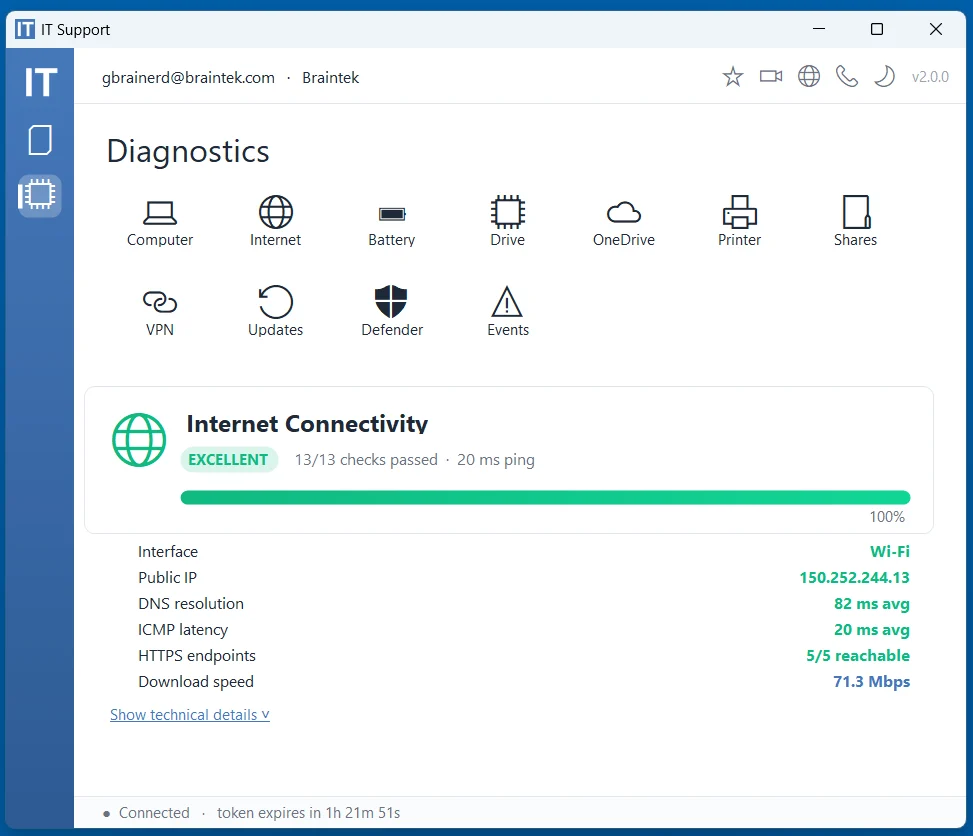Minimize the IT Support window
The width and height of the screenshot is (973, 836).
(818, 29)
